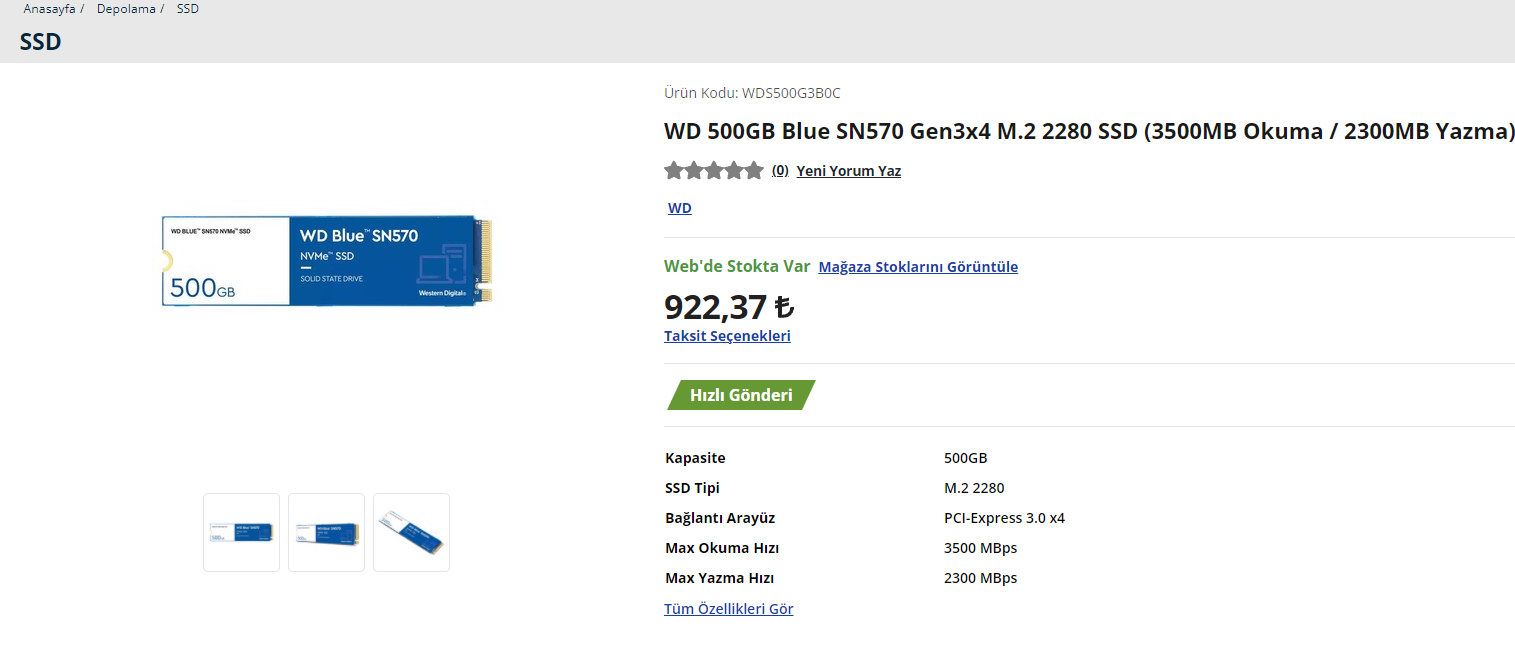The width and height of the screenshot is (1515, 646).
Task: Click the first rating star
Action: click(x=674, y=171)
